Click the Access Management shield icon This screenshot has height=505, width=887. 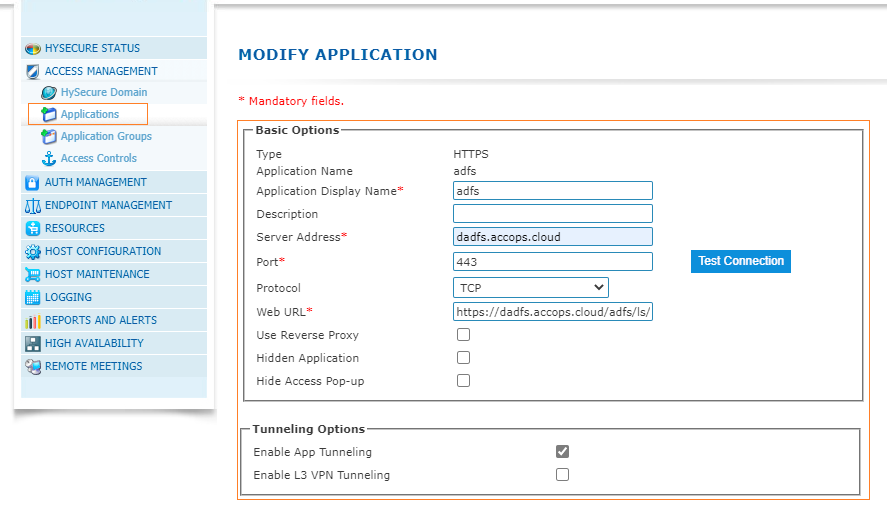point(32,71)
